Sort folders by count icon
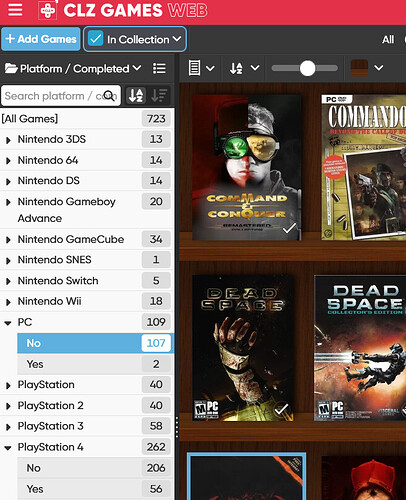 [159, 96]
